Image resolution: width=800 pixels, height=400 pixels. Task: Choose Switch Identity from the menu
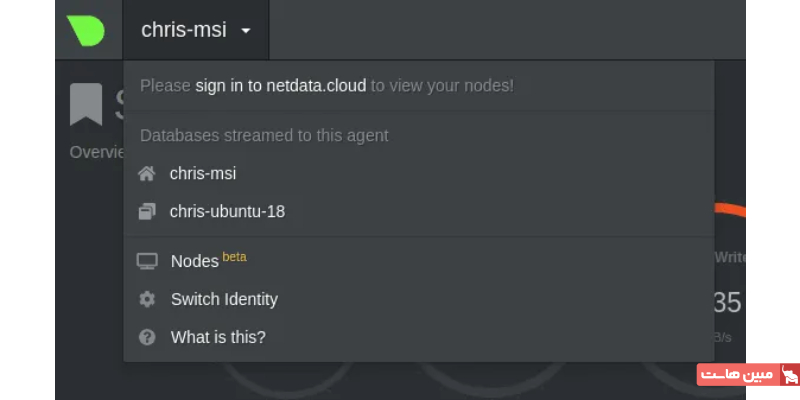224,299
